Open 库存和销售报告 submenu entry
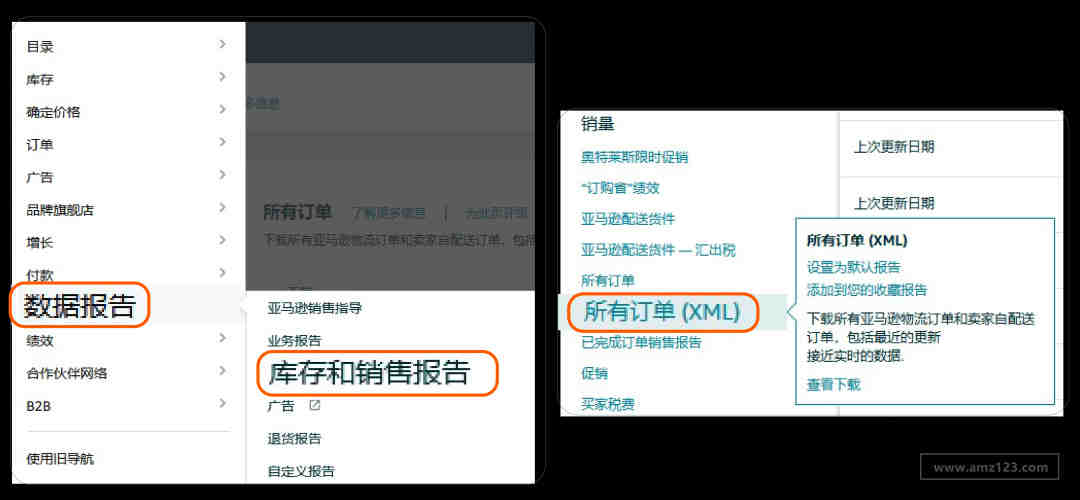The width and height of the screenshot is (1080, 500). coord(369,373)
